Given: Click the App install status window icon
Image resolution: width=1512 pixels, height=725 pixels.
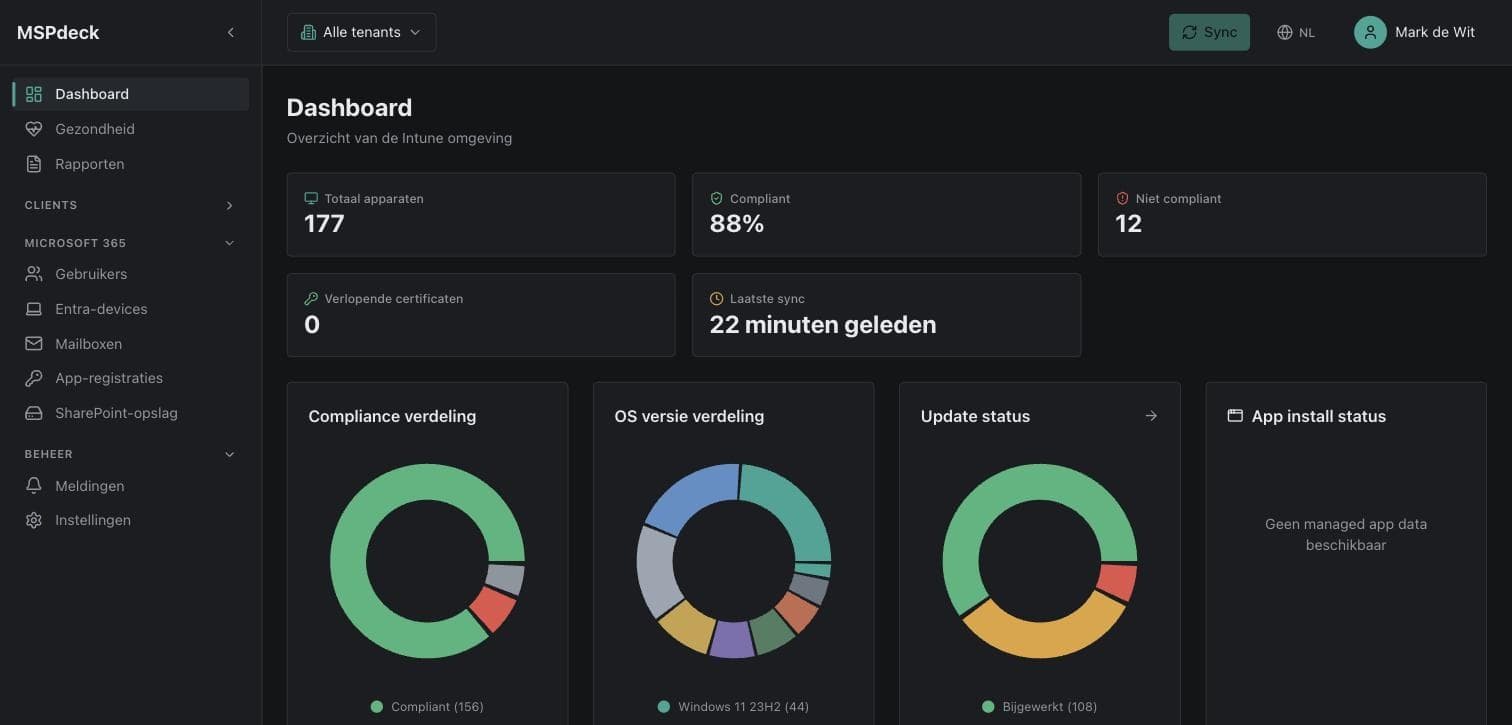Looking at the screenshot, I should 1235,416.
